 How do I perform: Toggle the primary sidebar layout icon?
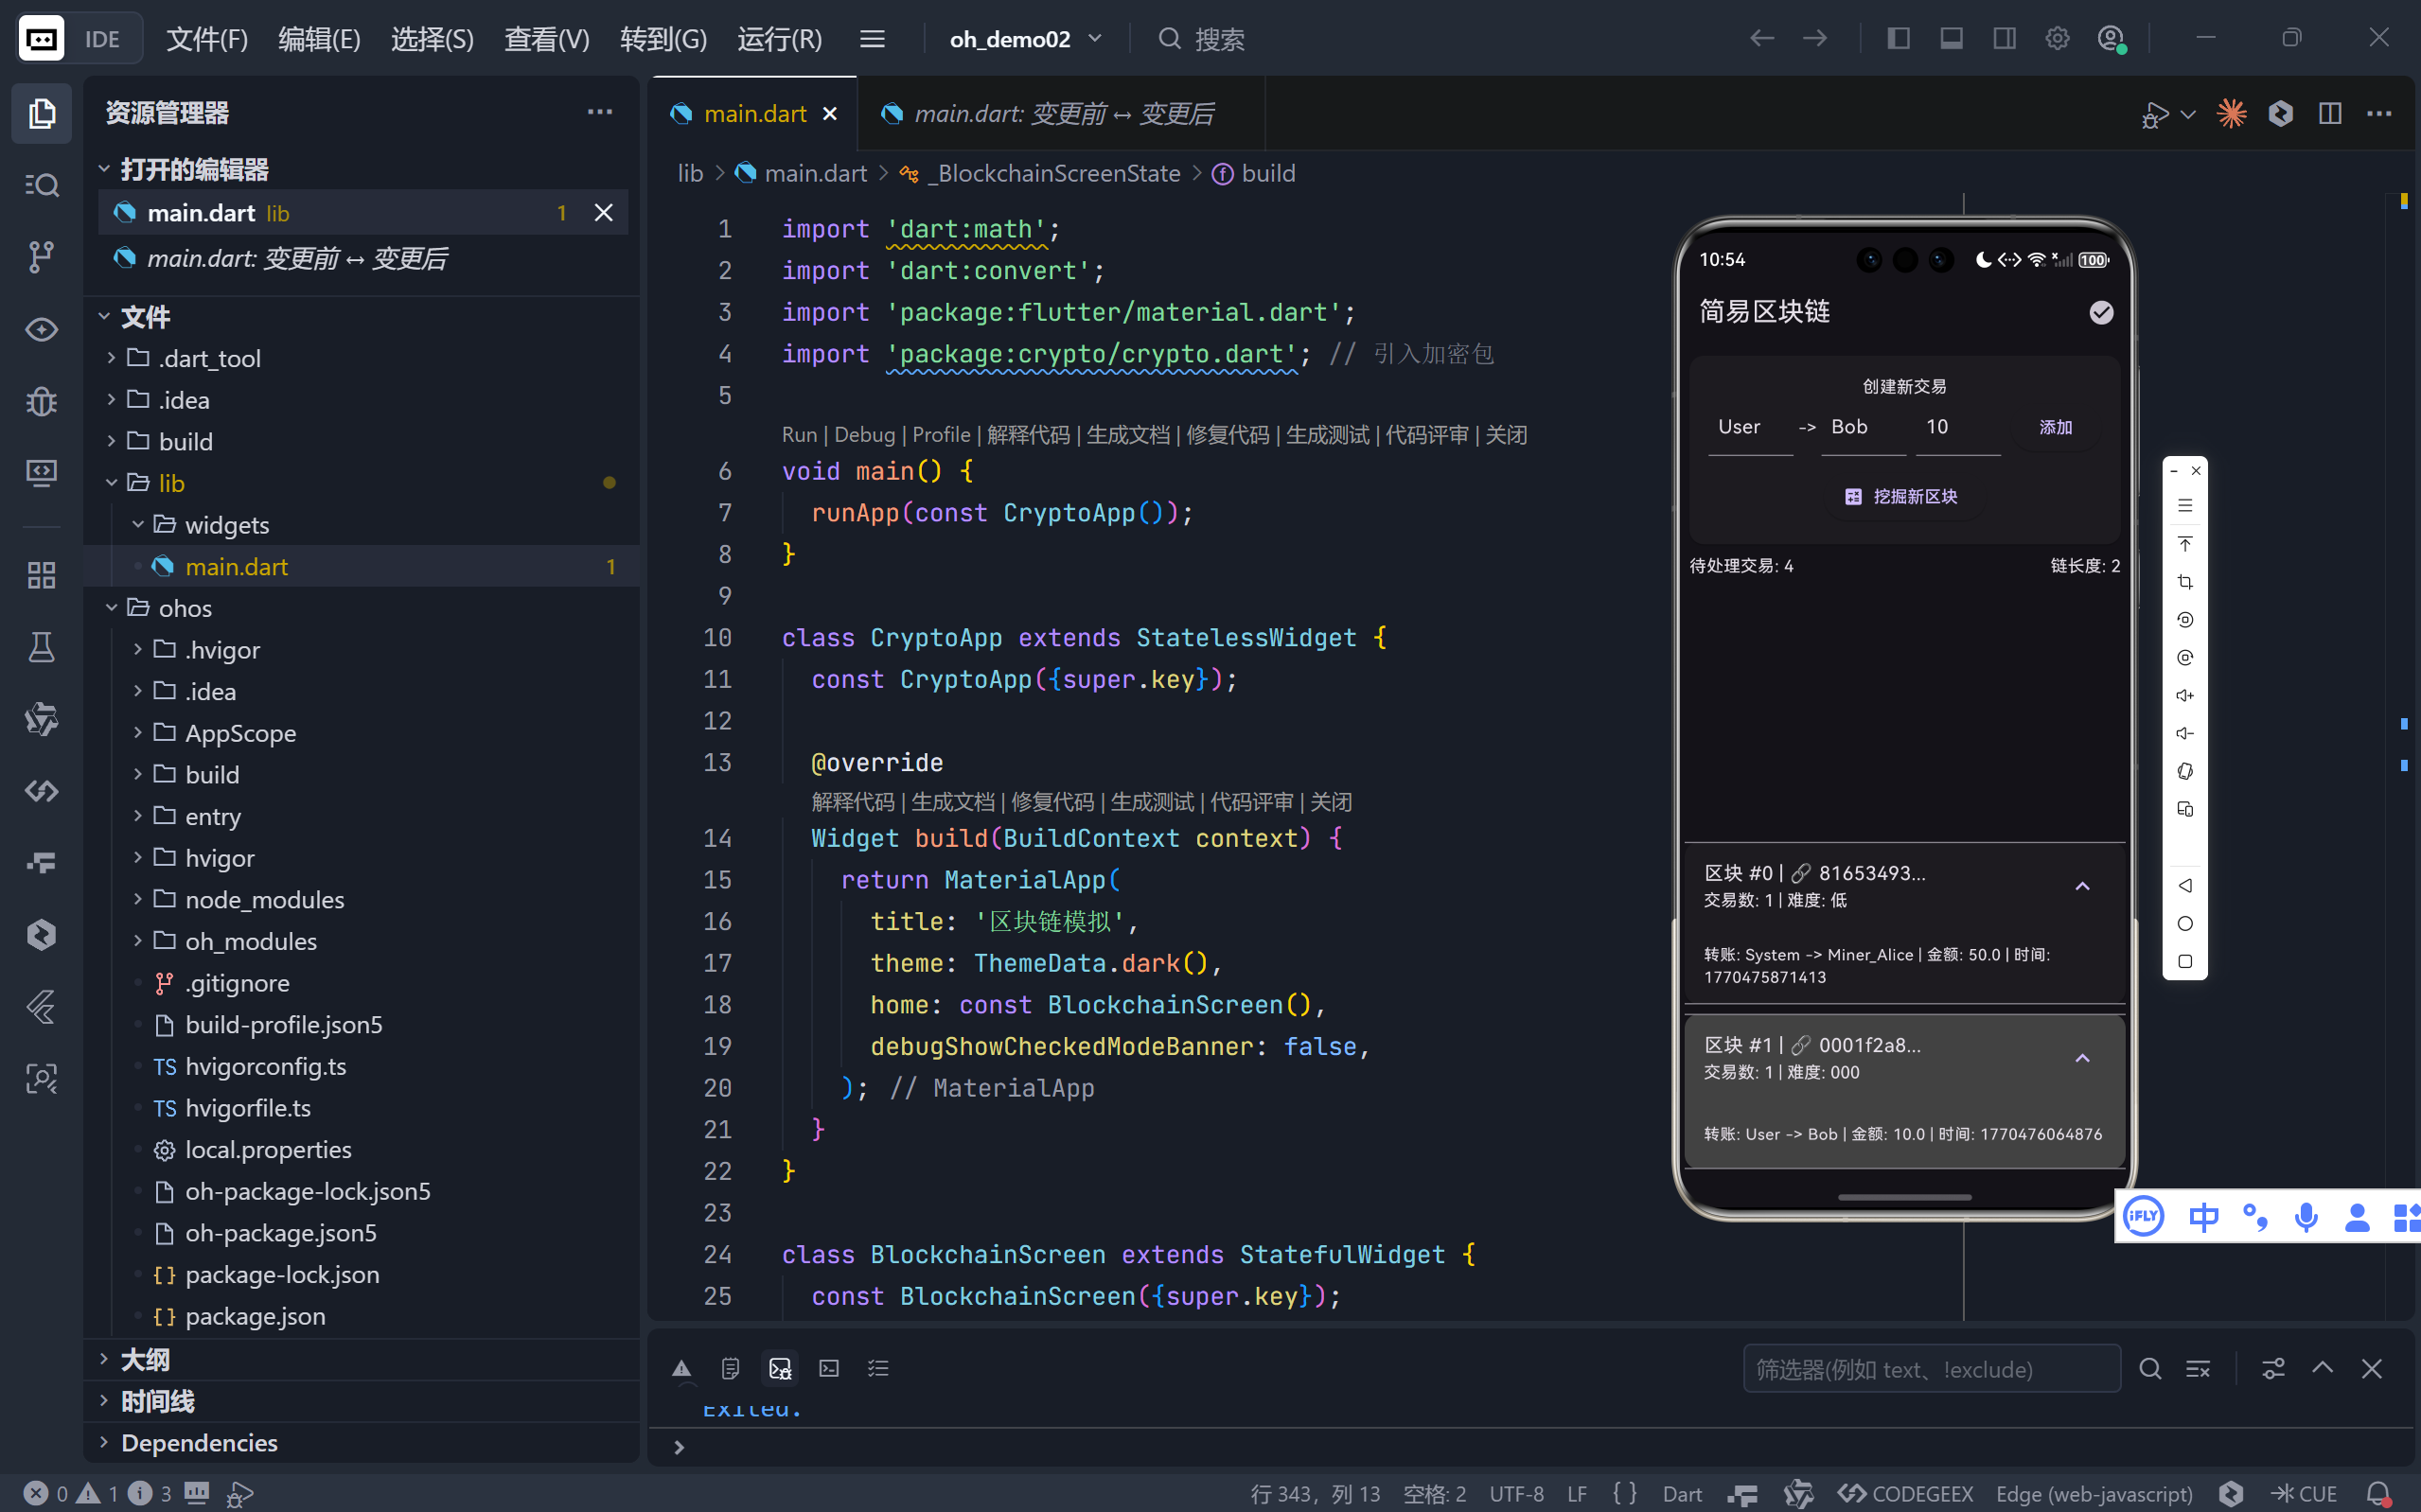click(1898, 39)
